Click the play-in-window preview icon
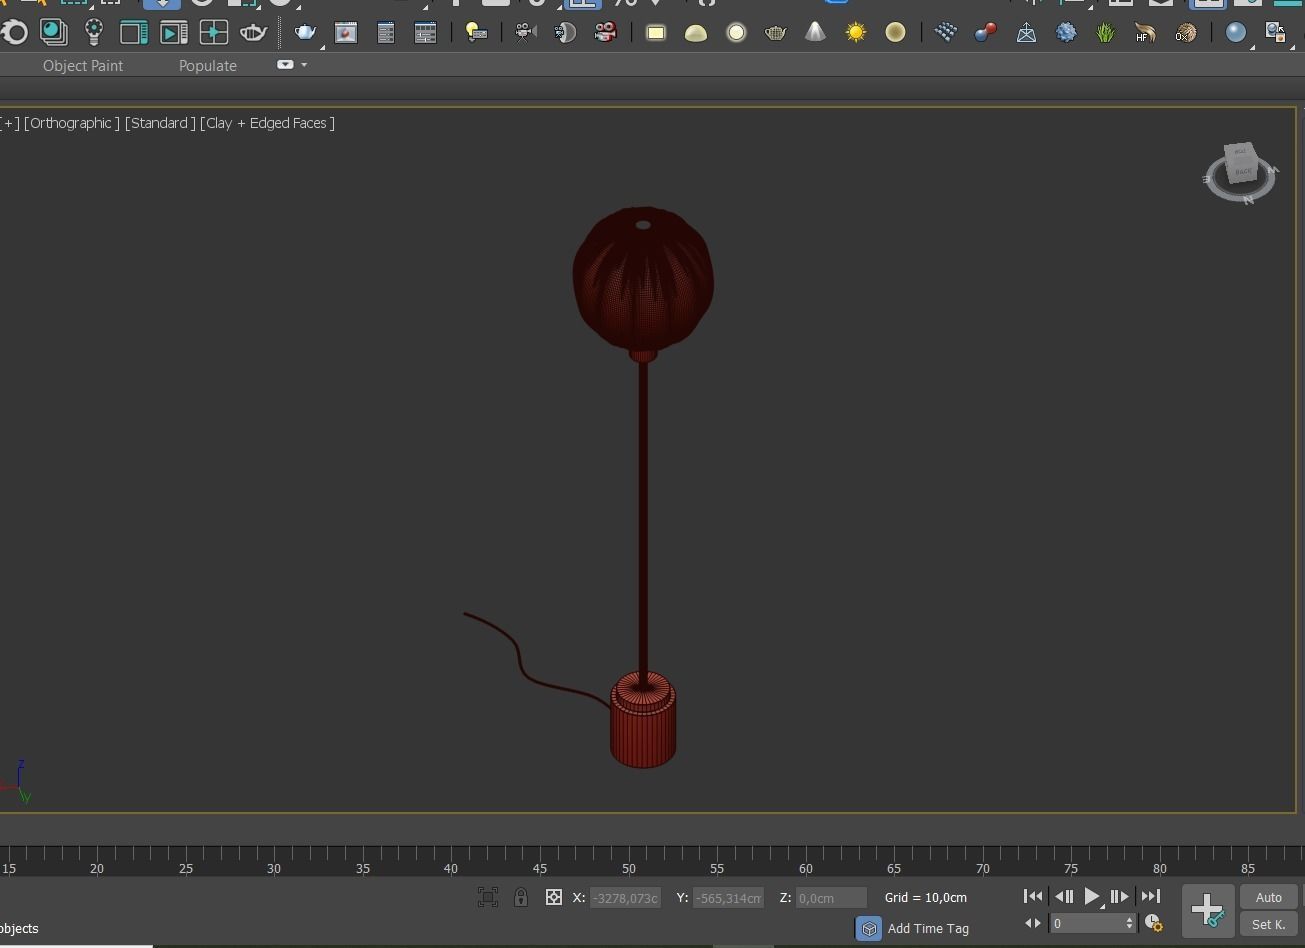Screen dimensions: 1305x948 tap(173, 33)
